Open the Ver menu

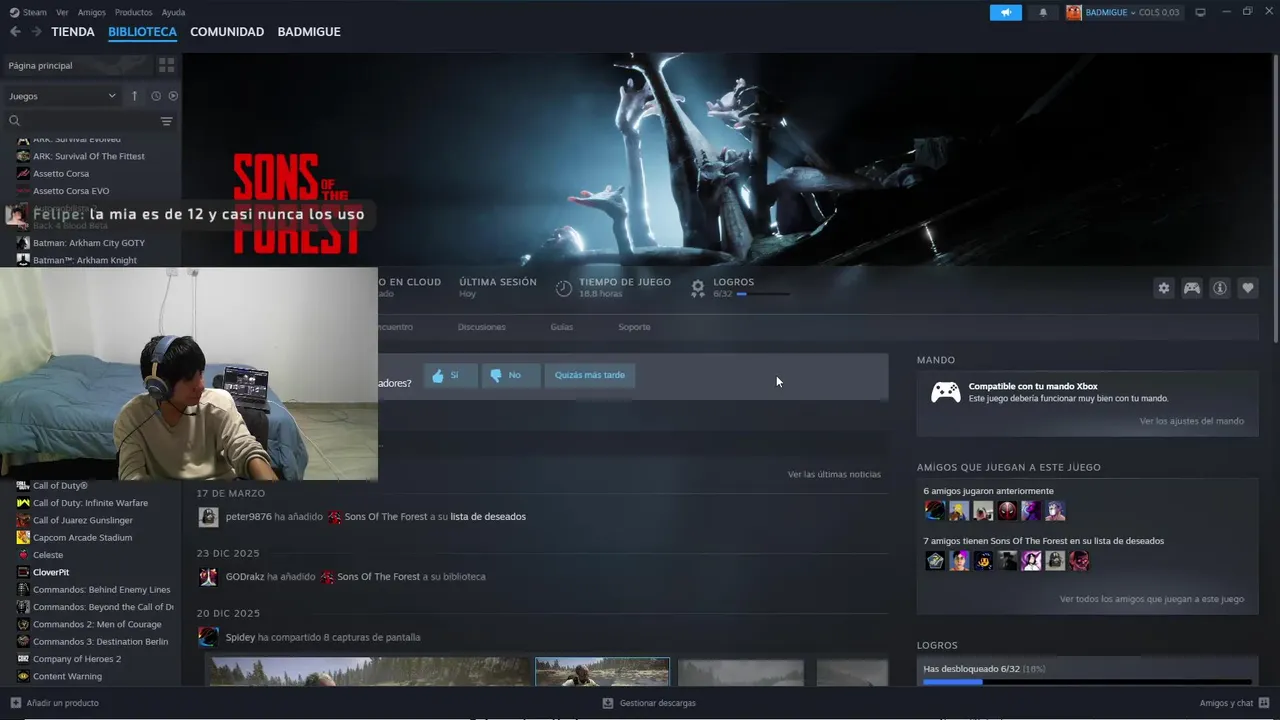[x=62, y=12]
